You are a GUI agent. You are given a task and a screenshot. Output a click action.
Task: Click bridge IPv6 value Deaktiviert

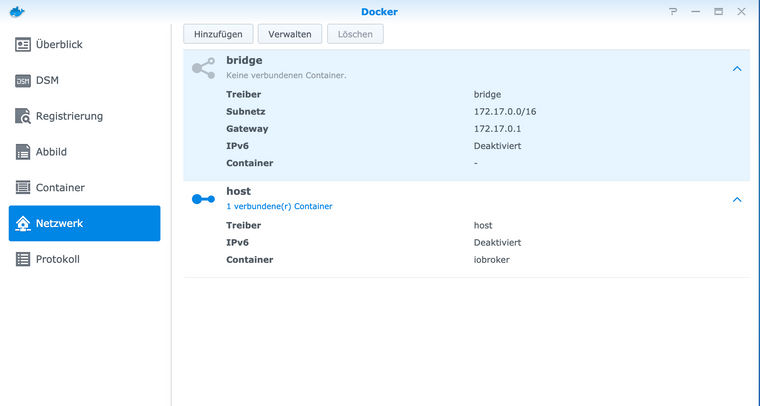tap(497, 146)
